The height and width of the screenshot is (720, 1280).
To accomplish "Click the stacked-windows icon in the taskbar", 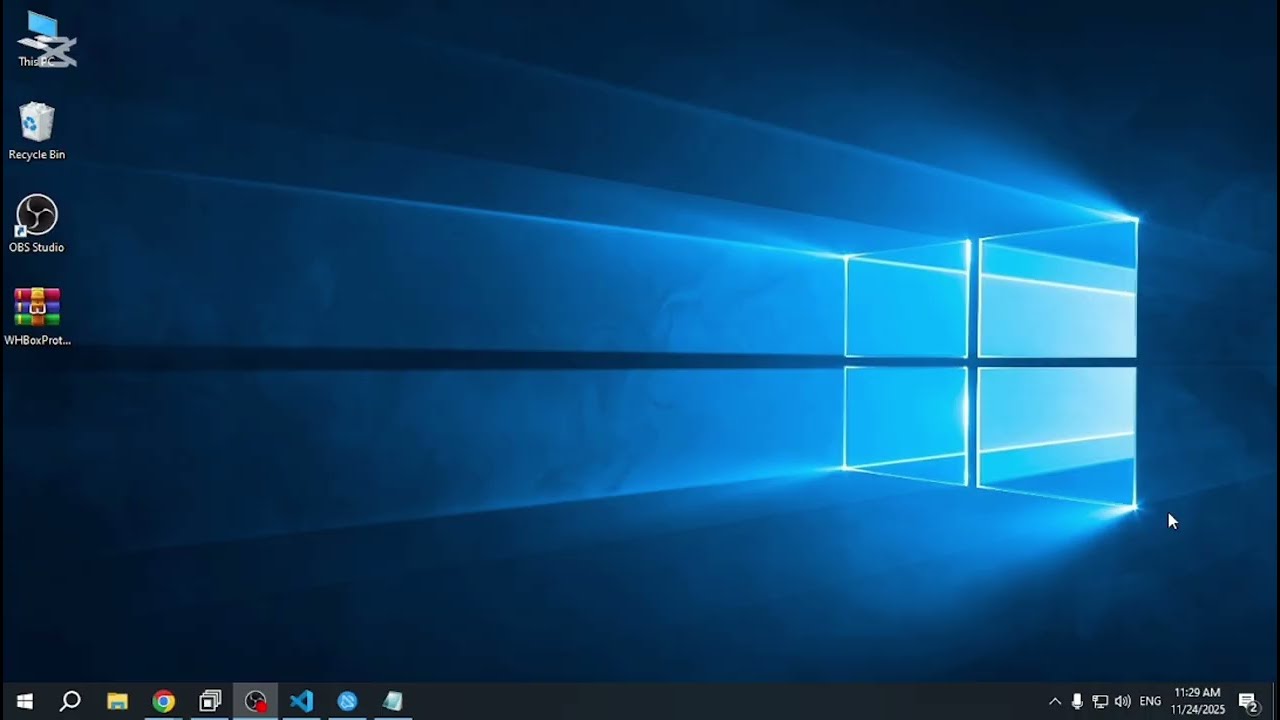I will point(209,701).
